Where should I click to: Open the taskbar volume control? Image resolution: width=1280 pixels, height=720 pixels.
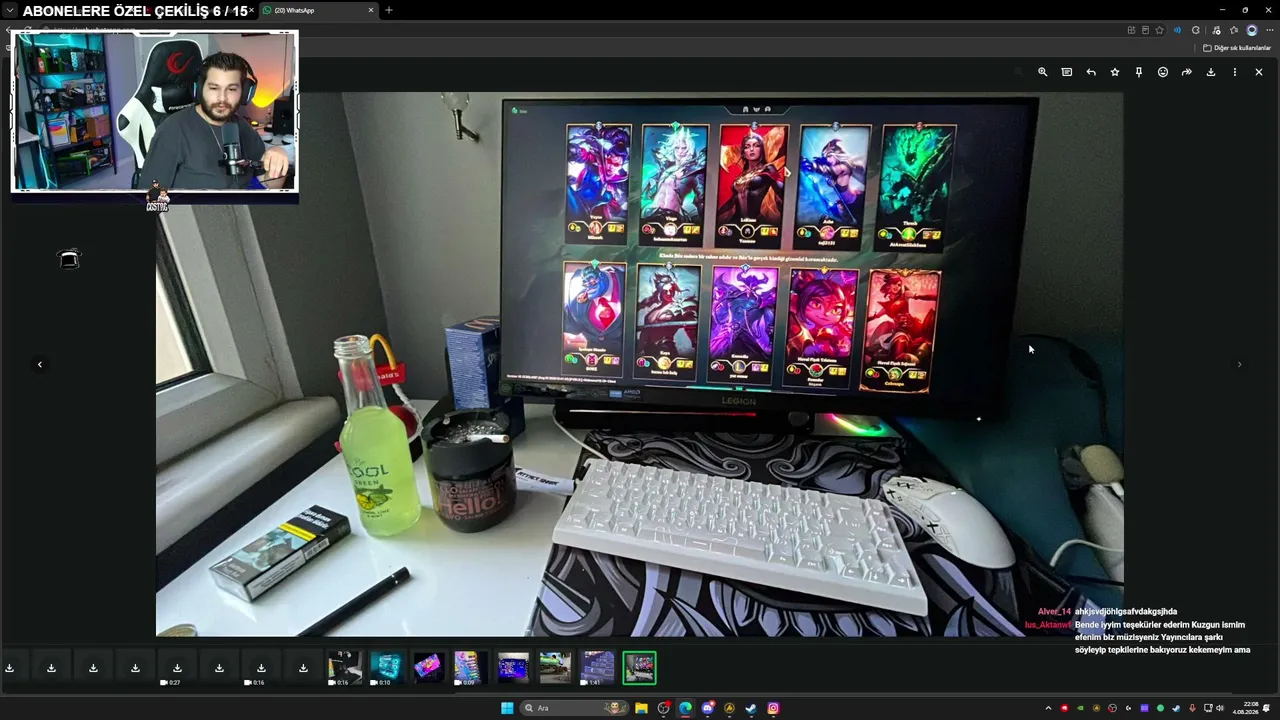click(x=1220, y=708)
